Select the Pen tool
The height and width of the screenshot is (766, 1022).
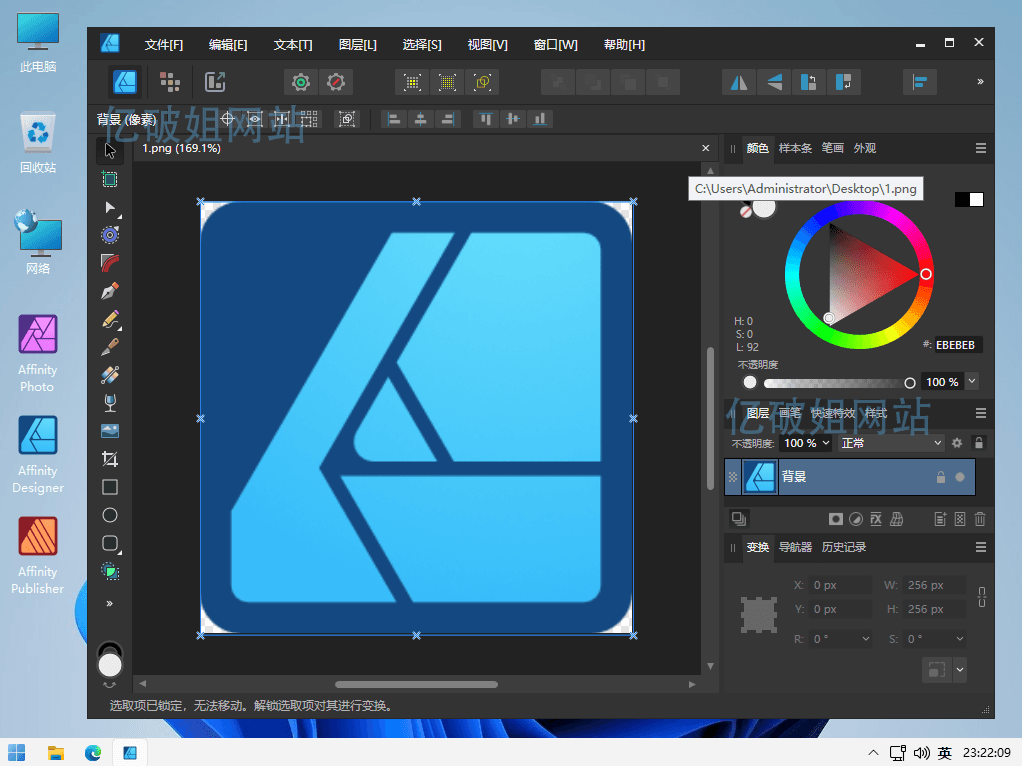[110, 291]
